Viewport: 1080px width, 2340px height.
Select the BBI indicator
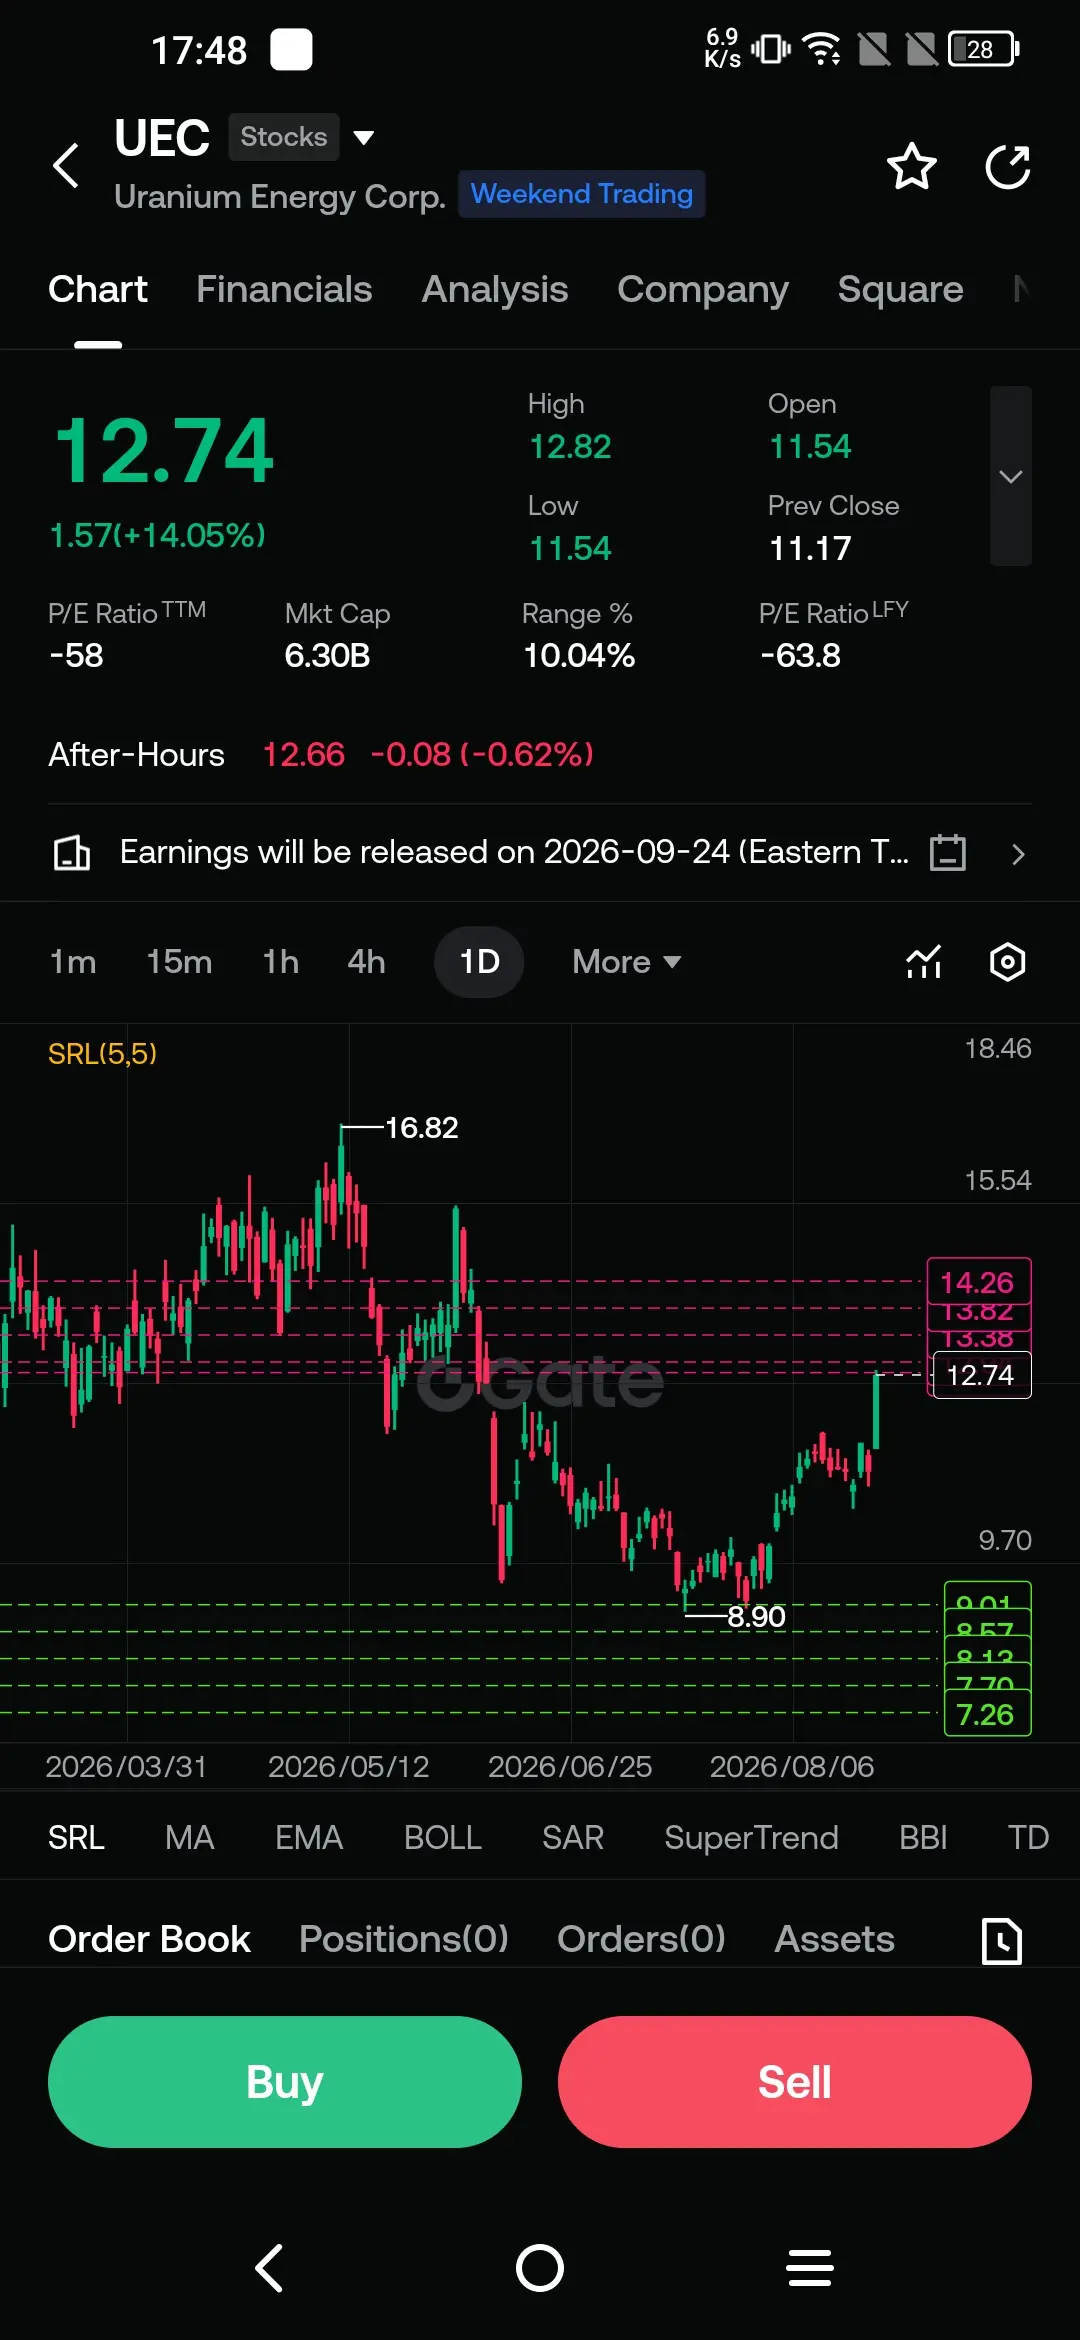[x=923, y=1838]
